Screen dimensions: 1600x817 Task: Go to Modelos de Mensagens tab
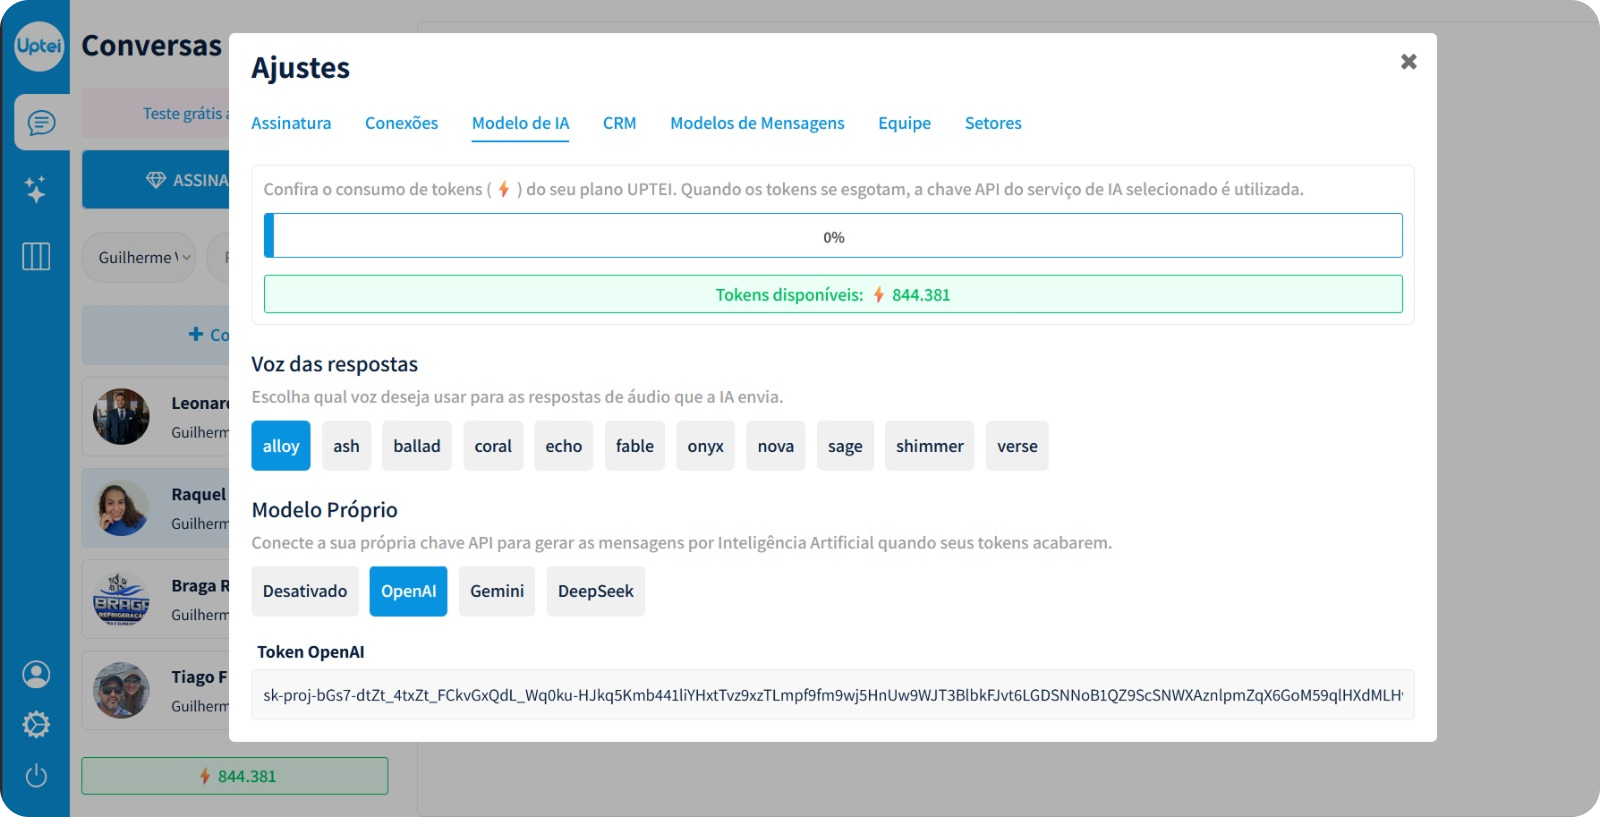click(x=757, y=123)
